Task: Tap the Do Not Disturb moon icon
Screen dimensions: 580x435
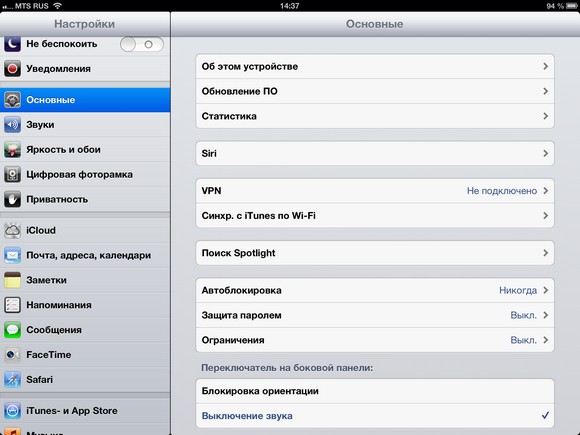Action: coord(12,44)
